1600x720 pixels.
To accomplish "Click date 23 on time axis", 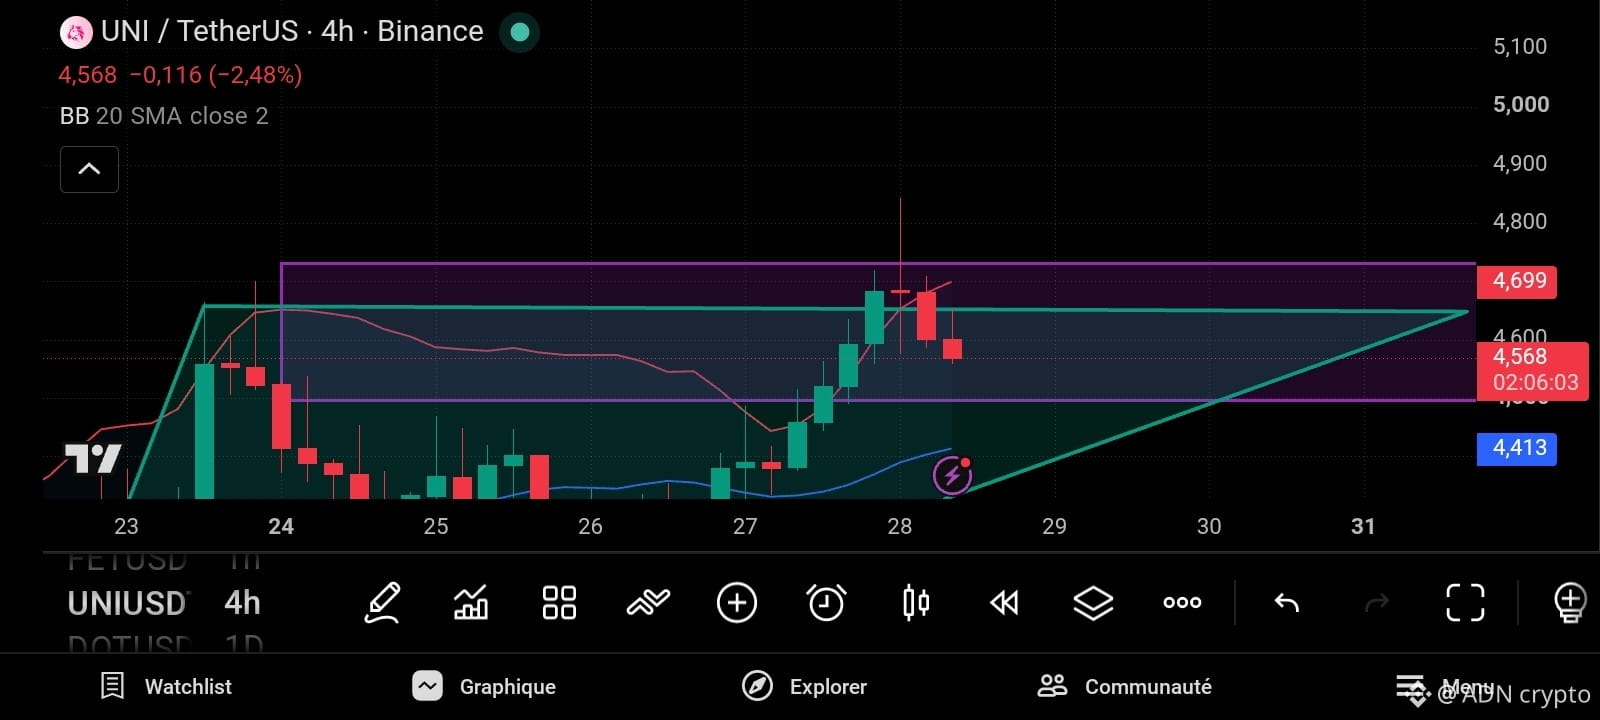I will [126, 527].
